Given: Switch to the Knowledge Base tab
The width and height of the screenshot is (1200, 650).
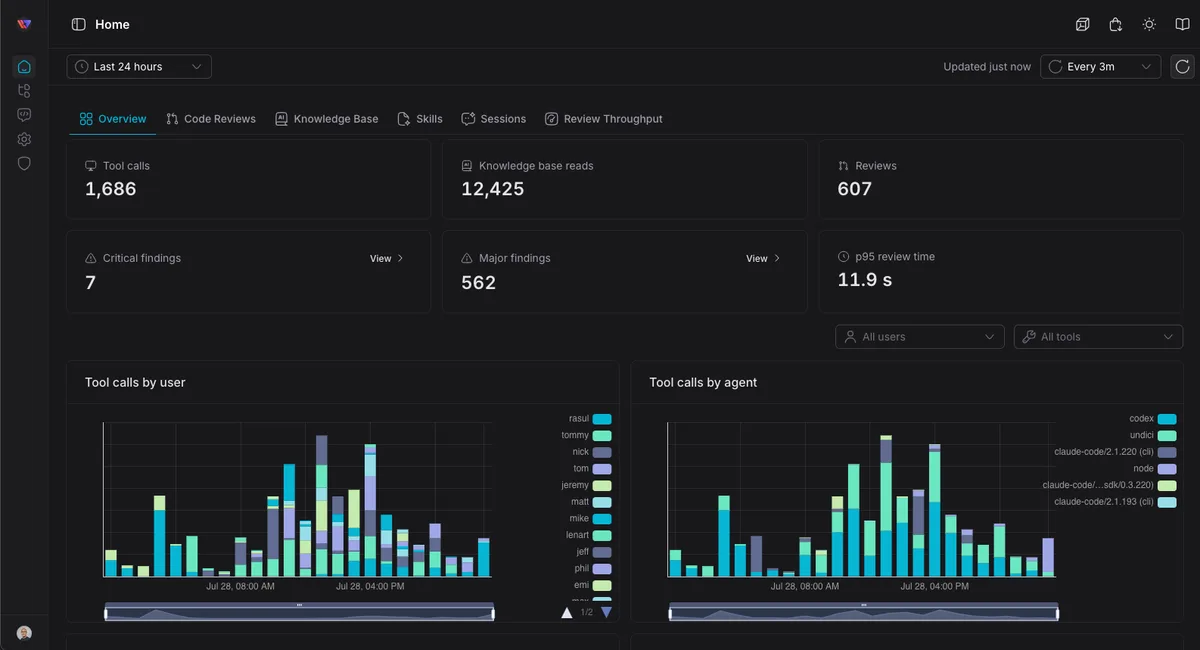Looking at the screenshot, I should point(327,119).
